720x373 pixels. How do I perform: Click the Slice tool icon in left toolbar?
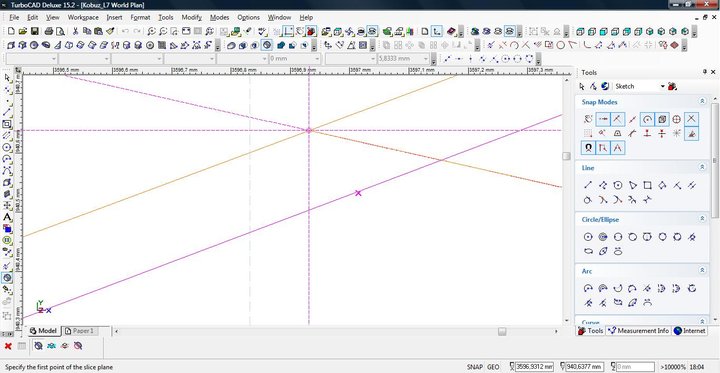(7, 278)
